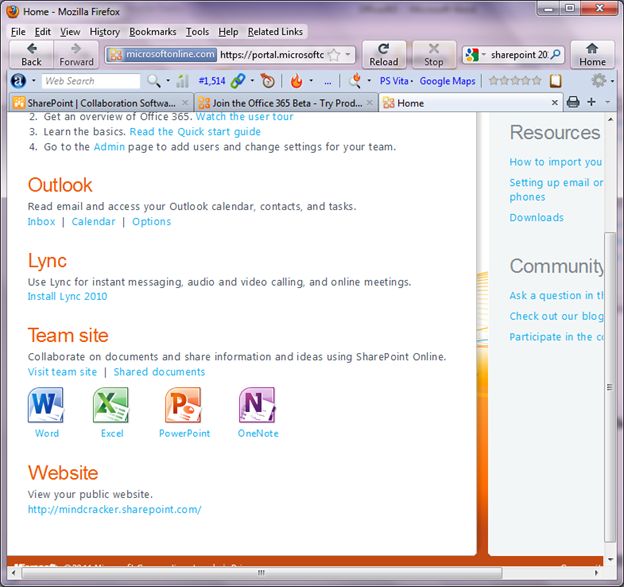Viewport: 624px width, 587px height.
Task: Open the Related Links menu
Action: (275, 32)
